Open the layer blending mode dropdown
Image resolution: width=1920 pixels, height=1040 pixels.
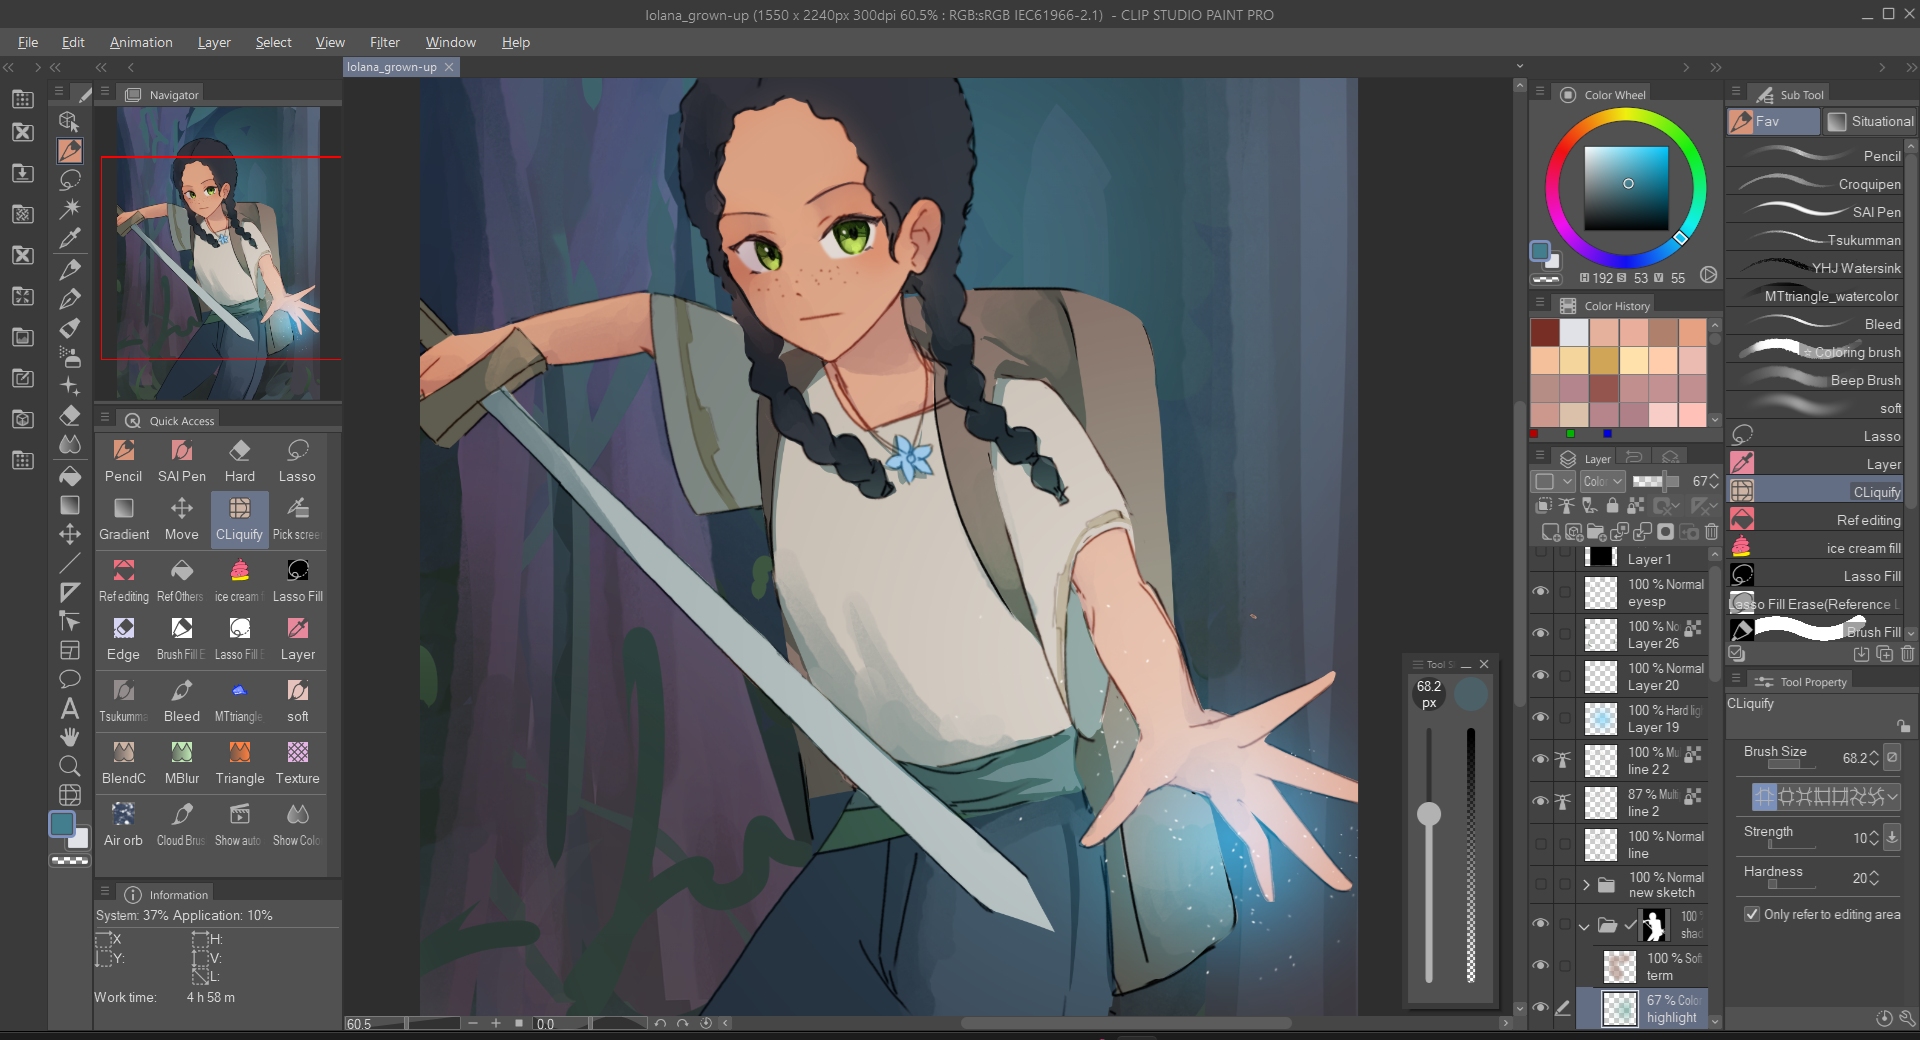(1603, 481)
